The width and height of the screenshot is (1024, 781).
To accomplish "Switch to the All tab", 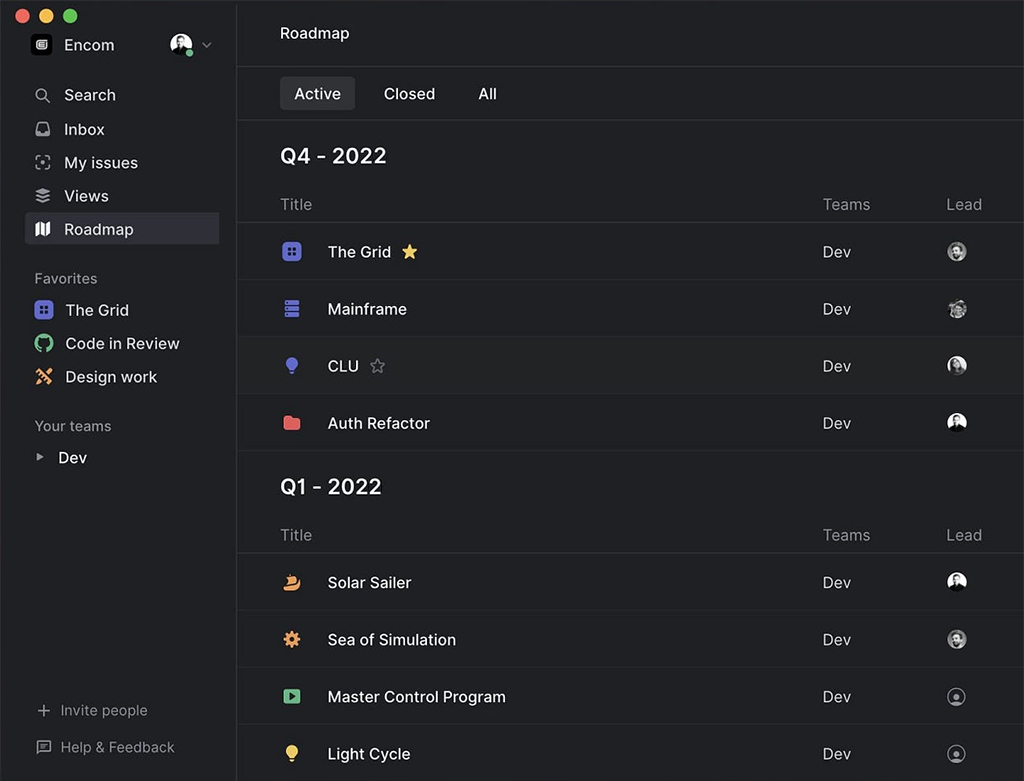I will click(x=487, y=93).
